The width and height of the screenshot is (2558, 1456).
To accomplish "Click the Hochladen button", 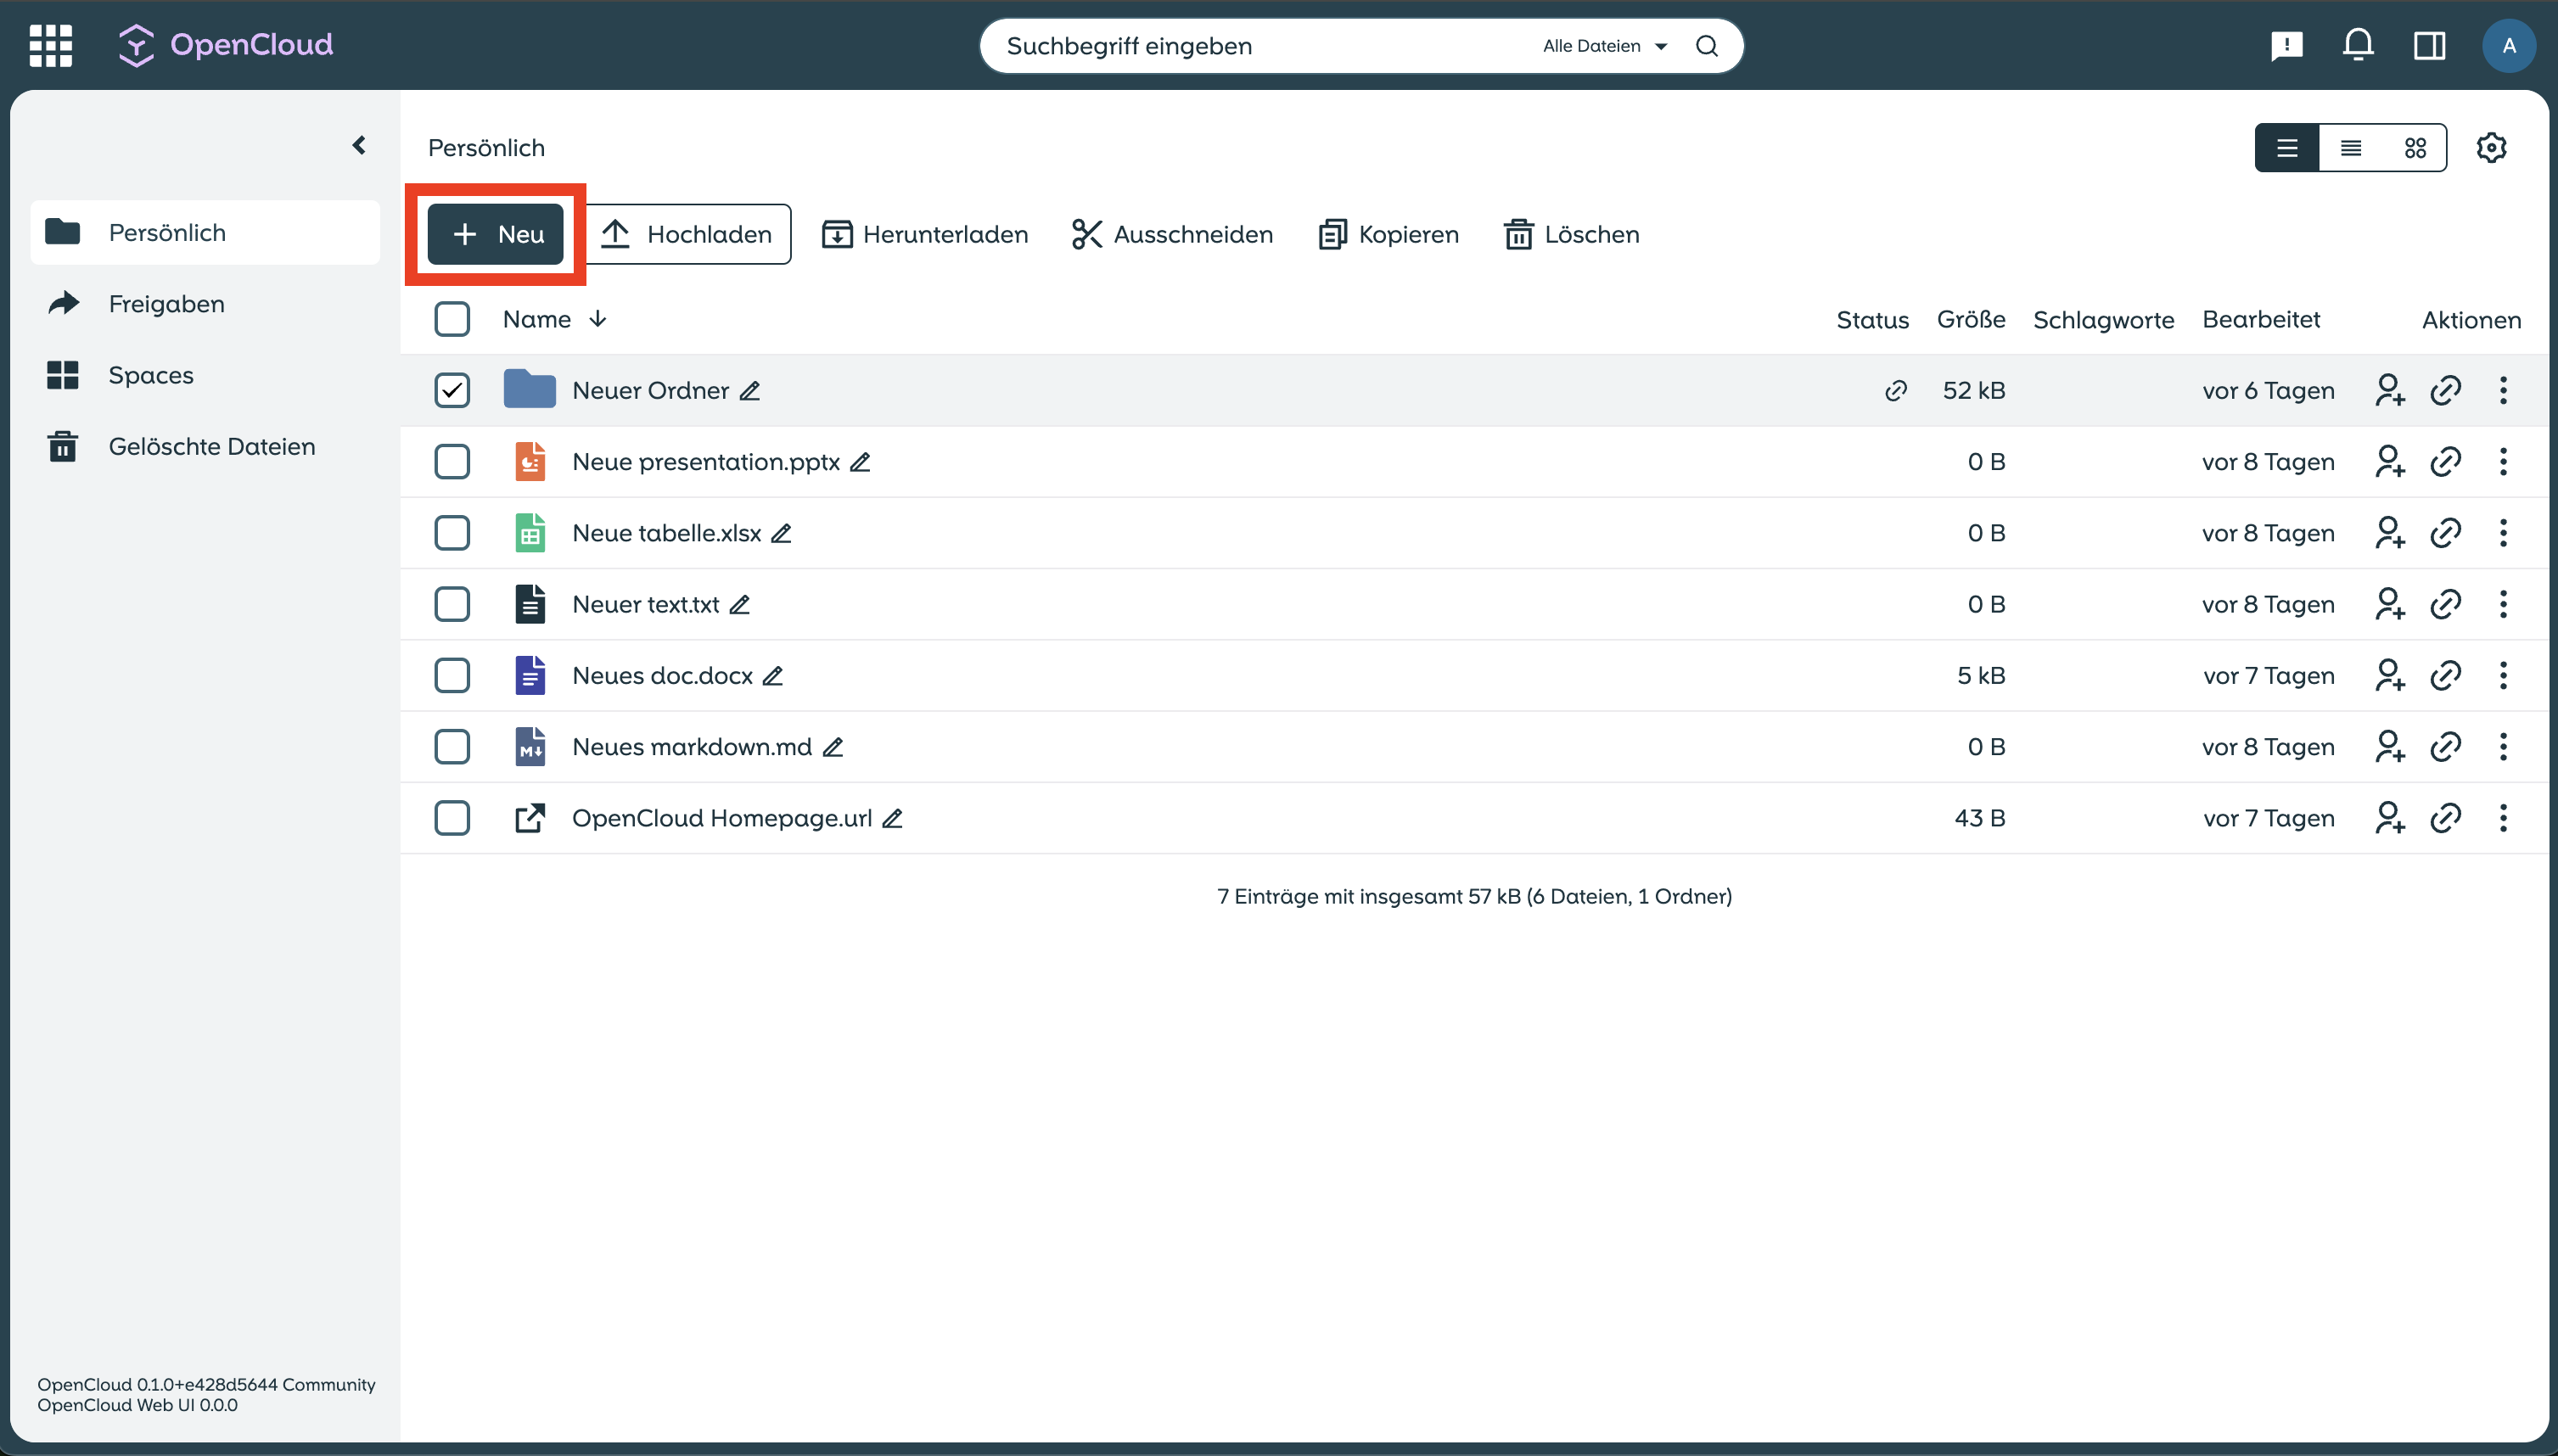I will point(687,234).
